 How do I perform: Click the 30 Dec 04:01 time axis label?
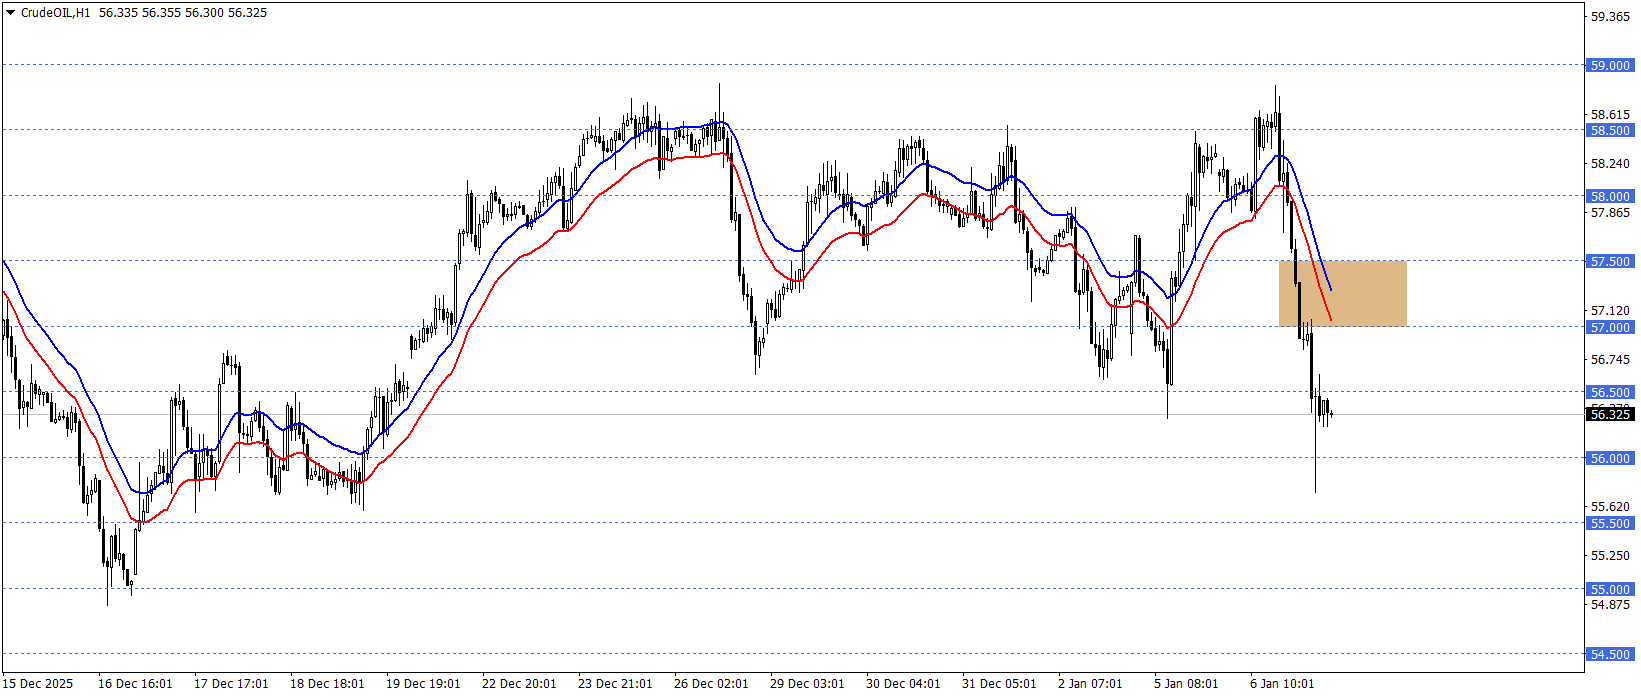coord(903,684)
